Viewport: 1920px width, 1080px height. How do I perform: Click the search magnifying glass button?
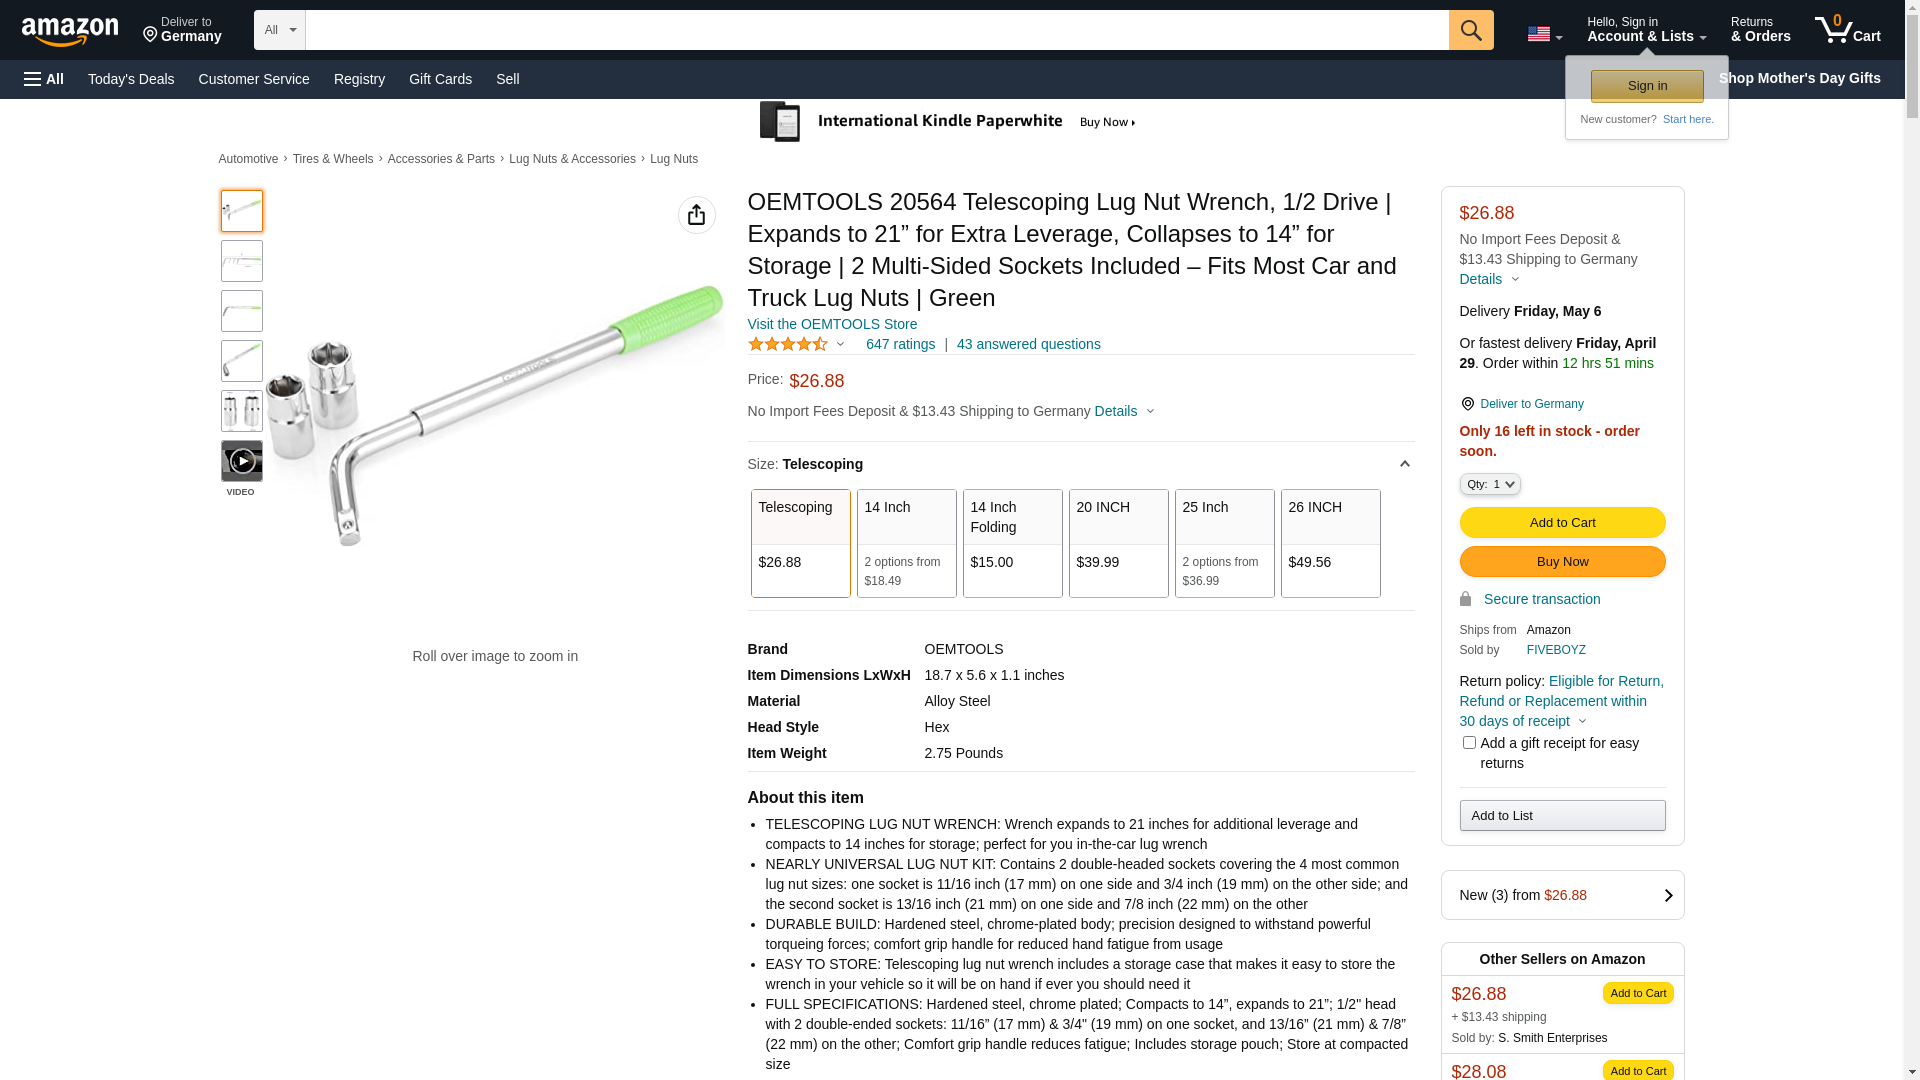pos(1470,30)
